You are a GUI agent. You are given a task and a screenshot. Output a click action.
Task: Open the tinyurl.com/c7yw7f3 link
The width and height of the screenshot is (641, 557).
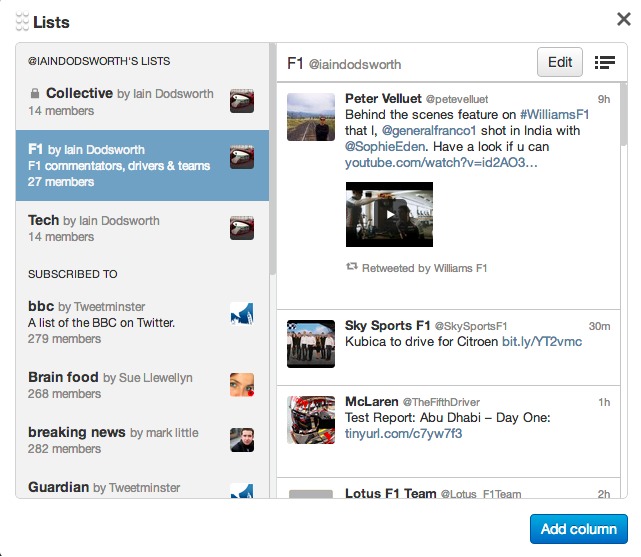[403, 434]
